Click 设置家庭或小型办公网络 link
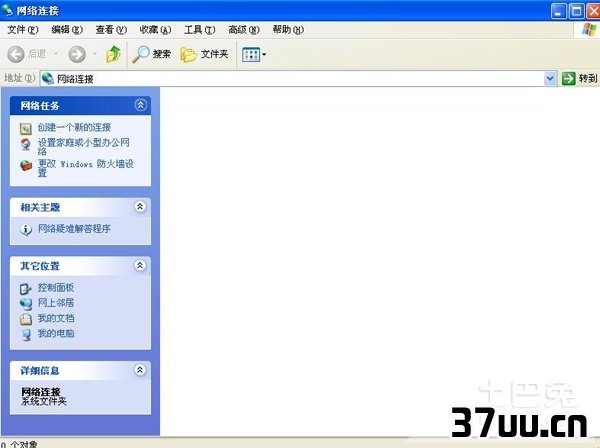This screenshot has height=448, width=600. point(84,147)
